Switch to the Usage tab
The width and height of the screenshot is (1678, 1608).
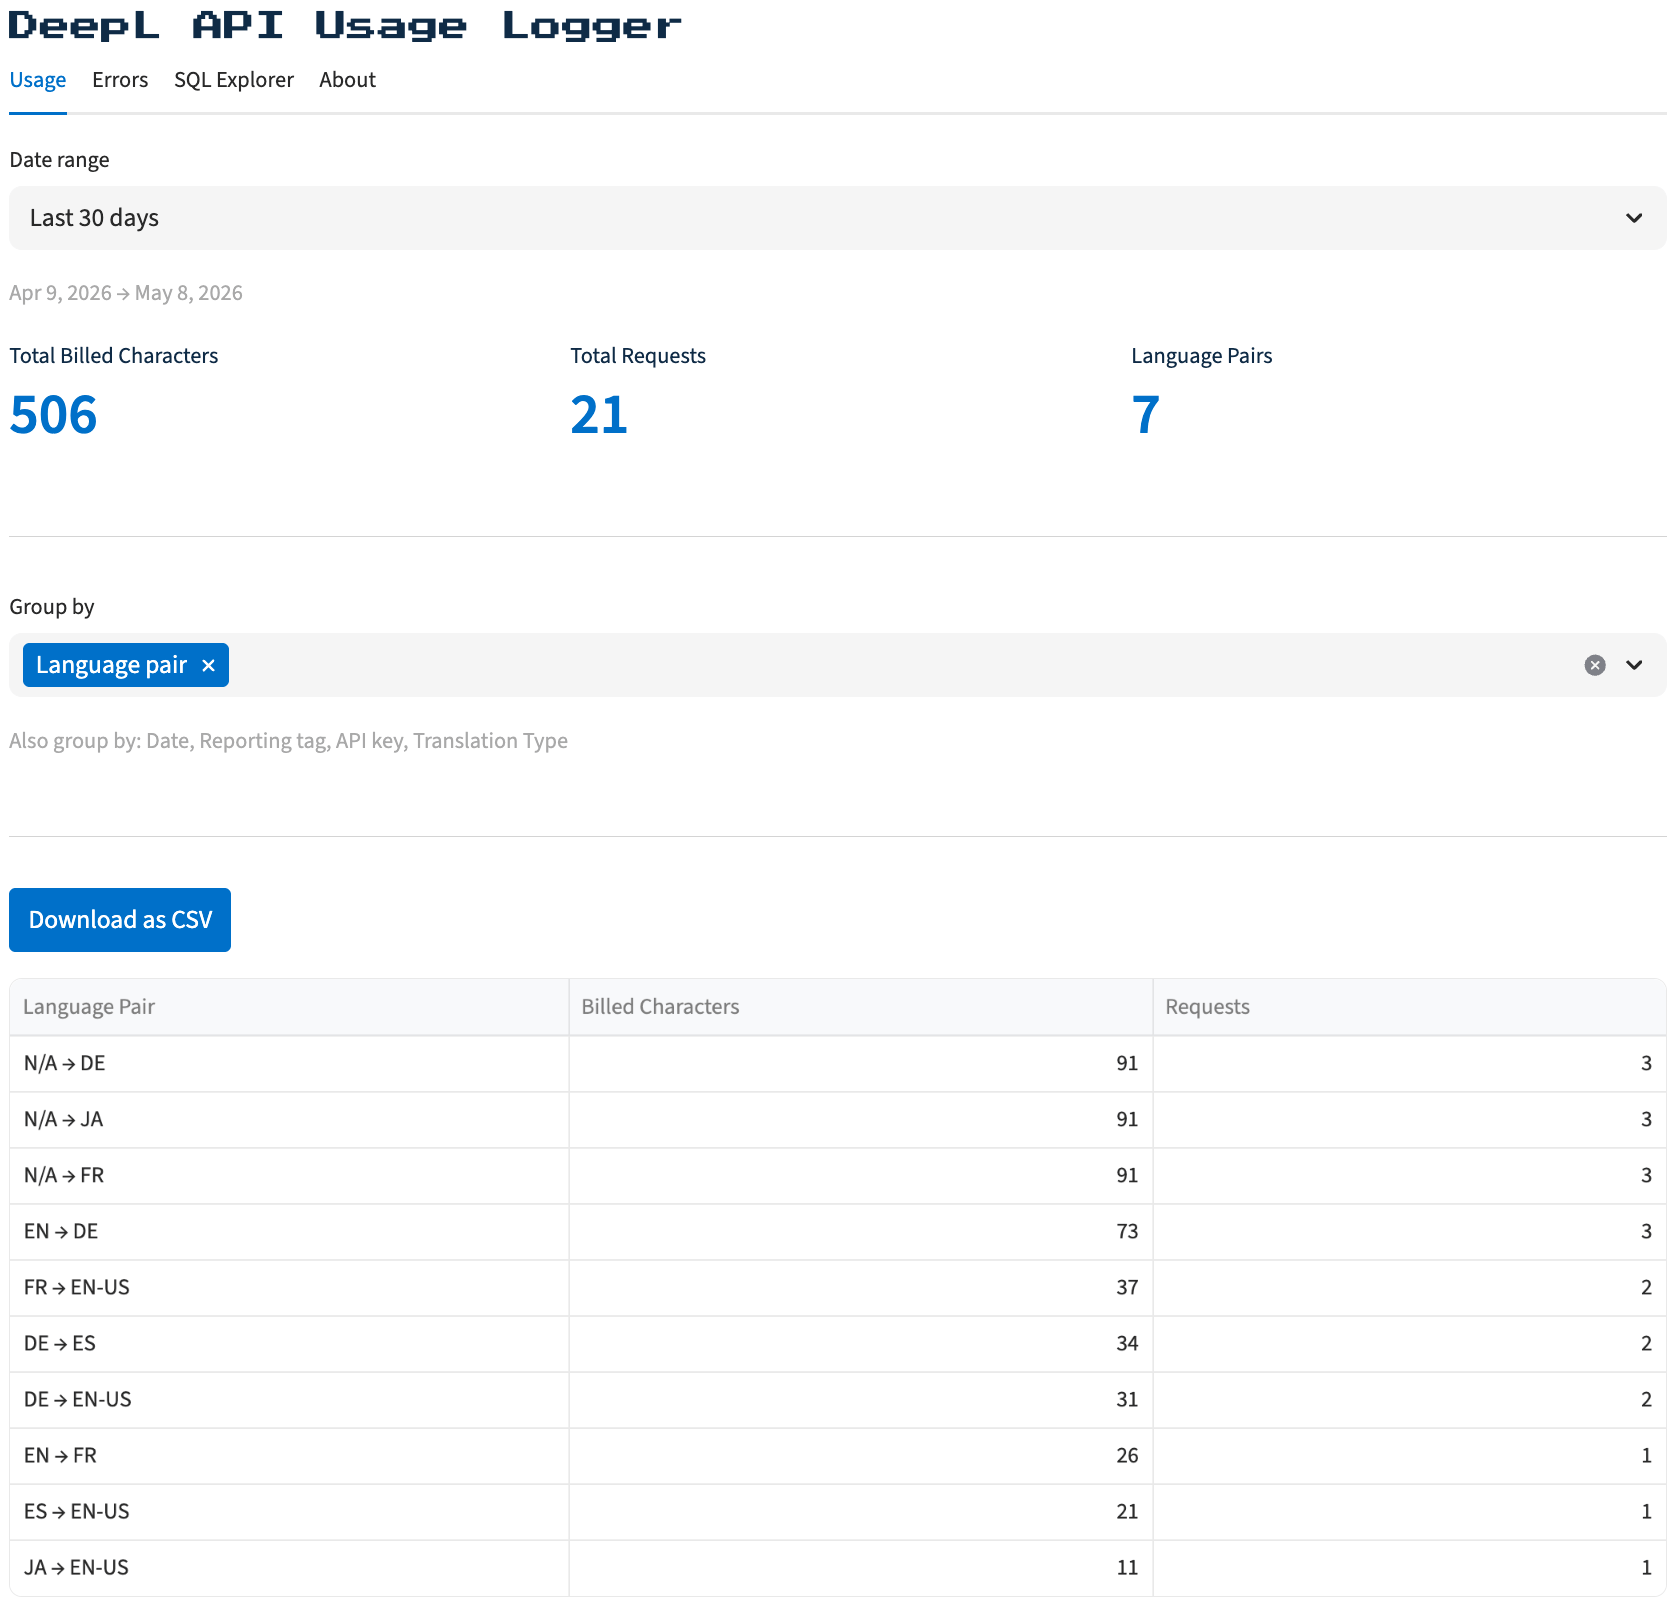38,80
